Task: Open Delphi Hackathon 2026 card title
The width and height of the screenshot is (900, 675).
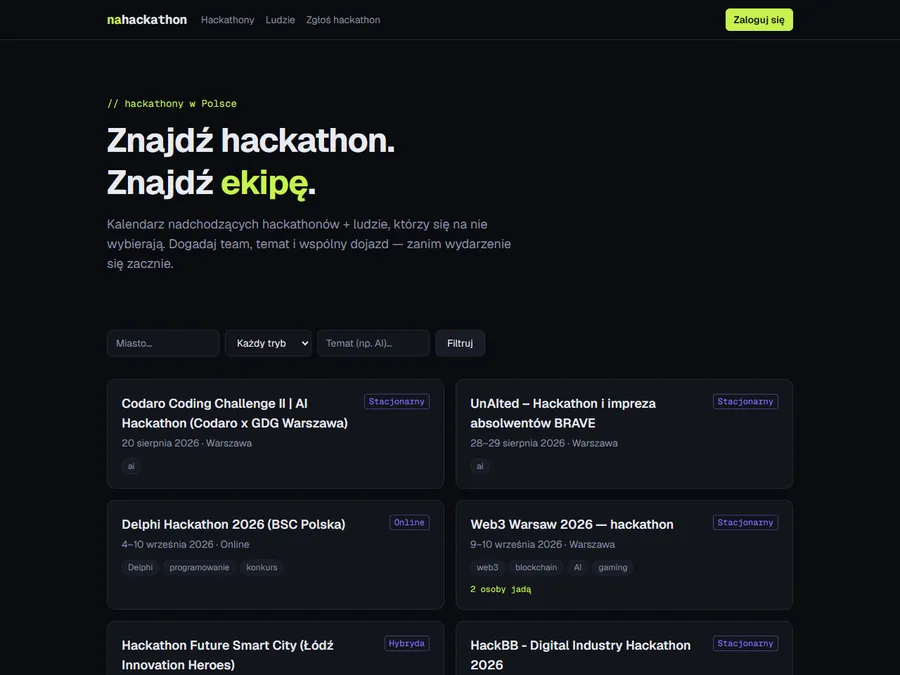Action: coord(234,525)
